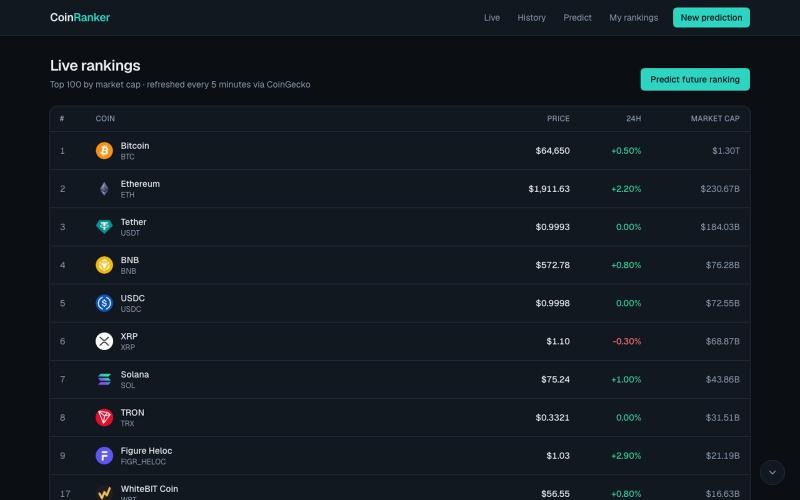Click the MARKET CAP column header
Viewport: 800px width, 500px height.
tap(715, 118)
